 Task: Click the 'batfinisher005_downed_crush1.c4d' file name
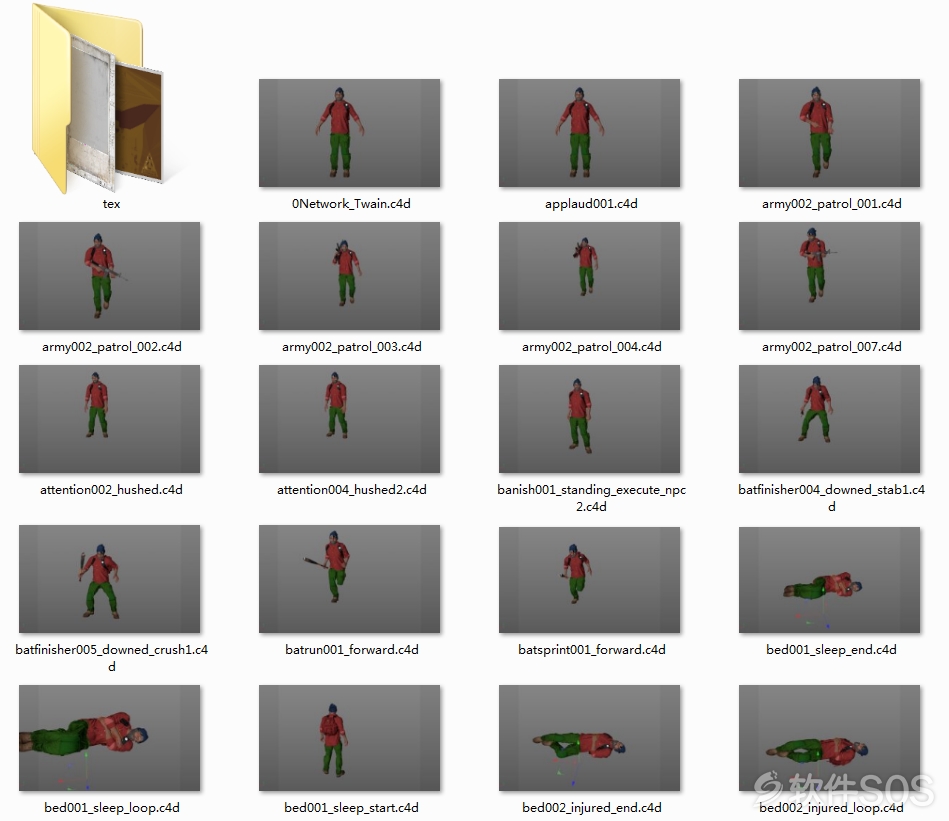(111, 658)
